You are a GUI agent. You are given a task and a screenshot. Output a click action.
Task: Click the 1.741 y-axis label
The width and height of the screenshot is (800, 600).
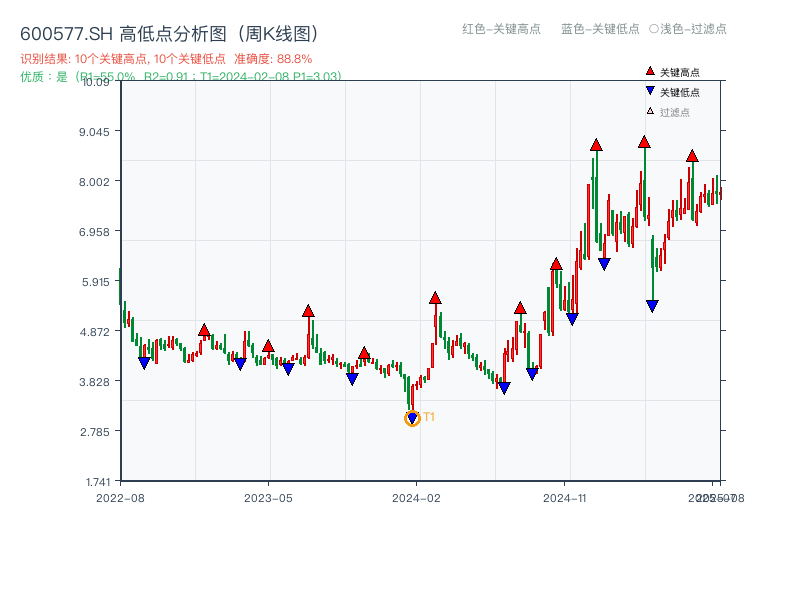pyautogui.click(x=97, y=482)
